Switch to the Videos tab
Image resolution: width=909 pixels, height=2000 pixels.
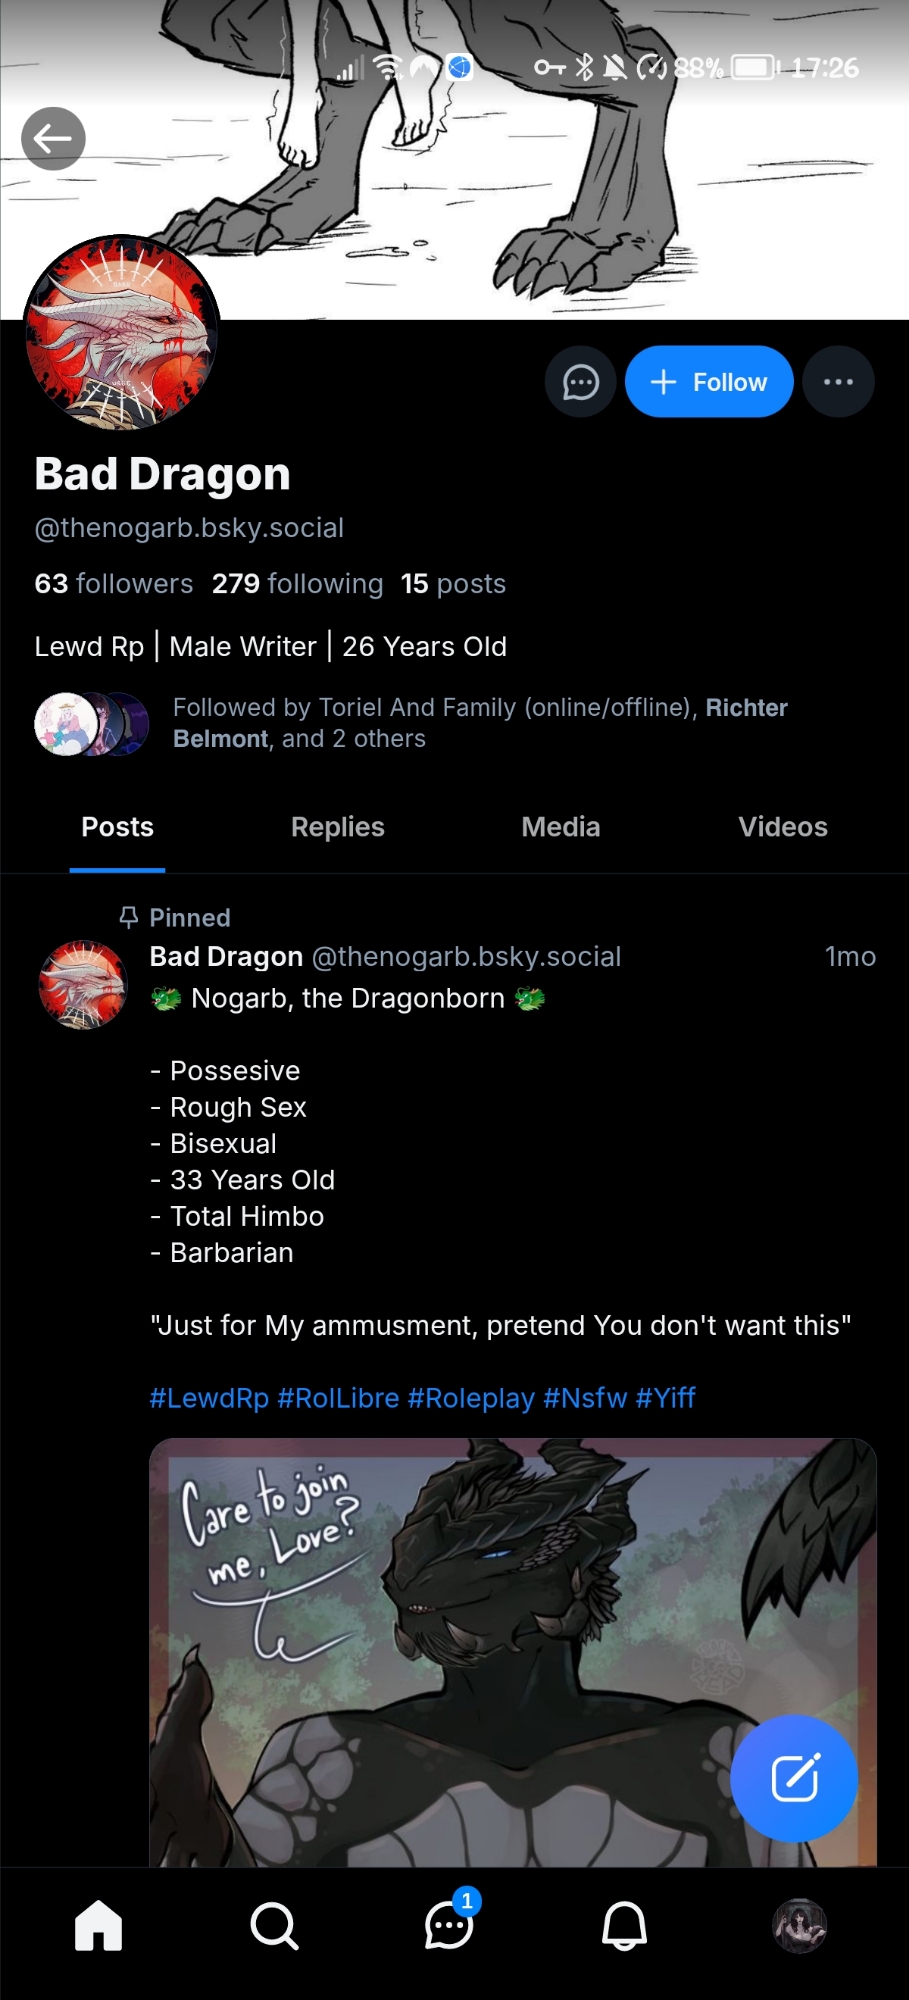click(x=783, y=827)
